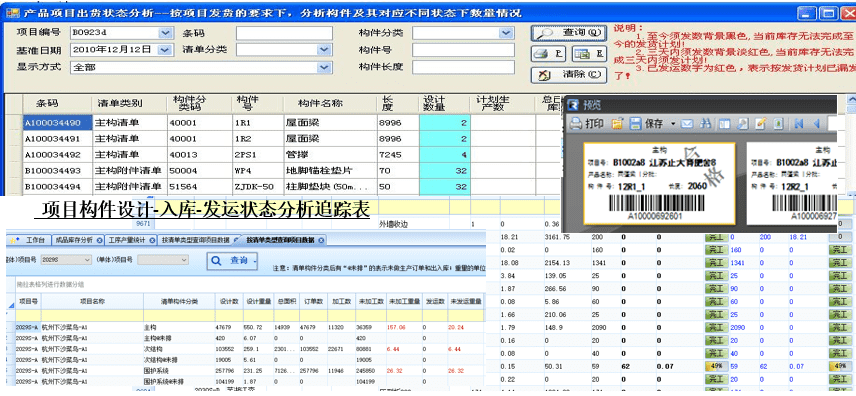Viewport: 856px width, 396px height.
Task: Click the 清除(C) clear button
Action: coord(569,74)
